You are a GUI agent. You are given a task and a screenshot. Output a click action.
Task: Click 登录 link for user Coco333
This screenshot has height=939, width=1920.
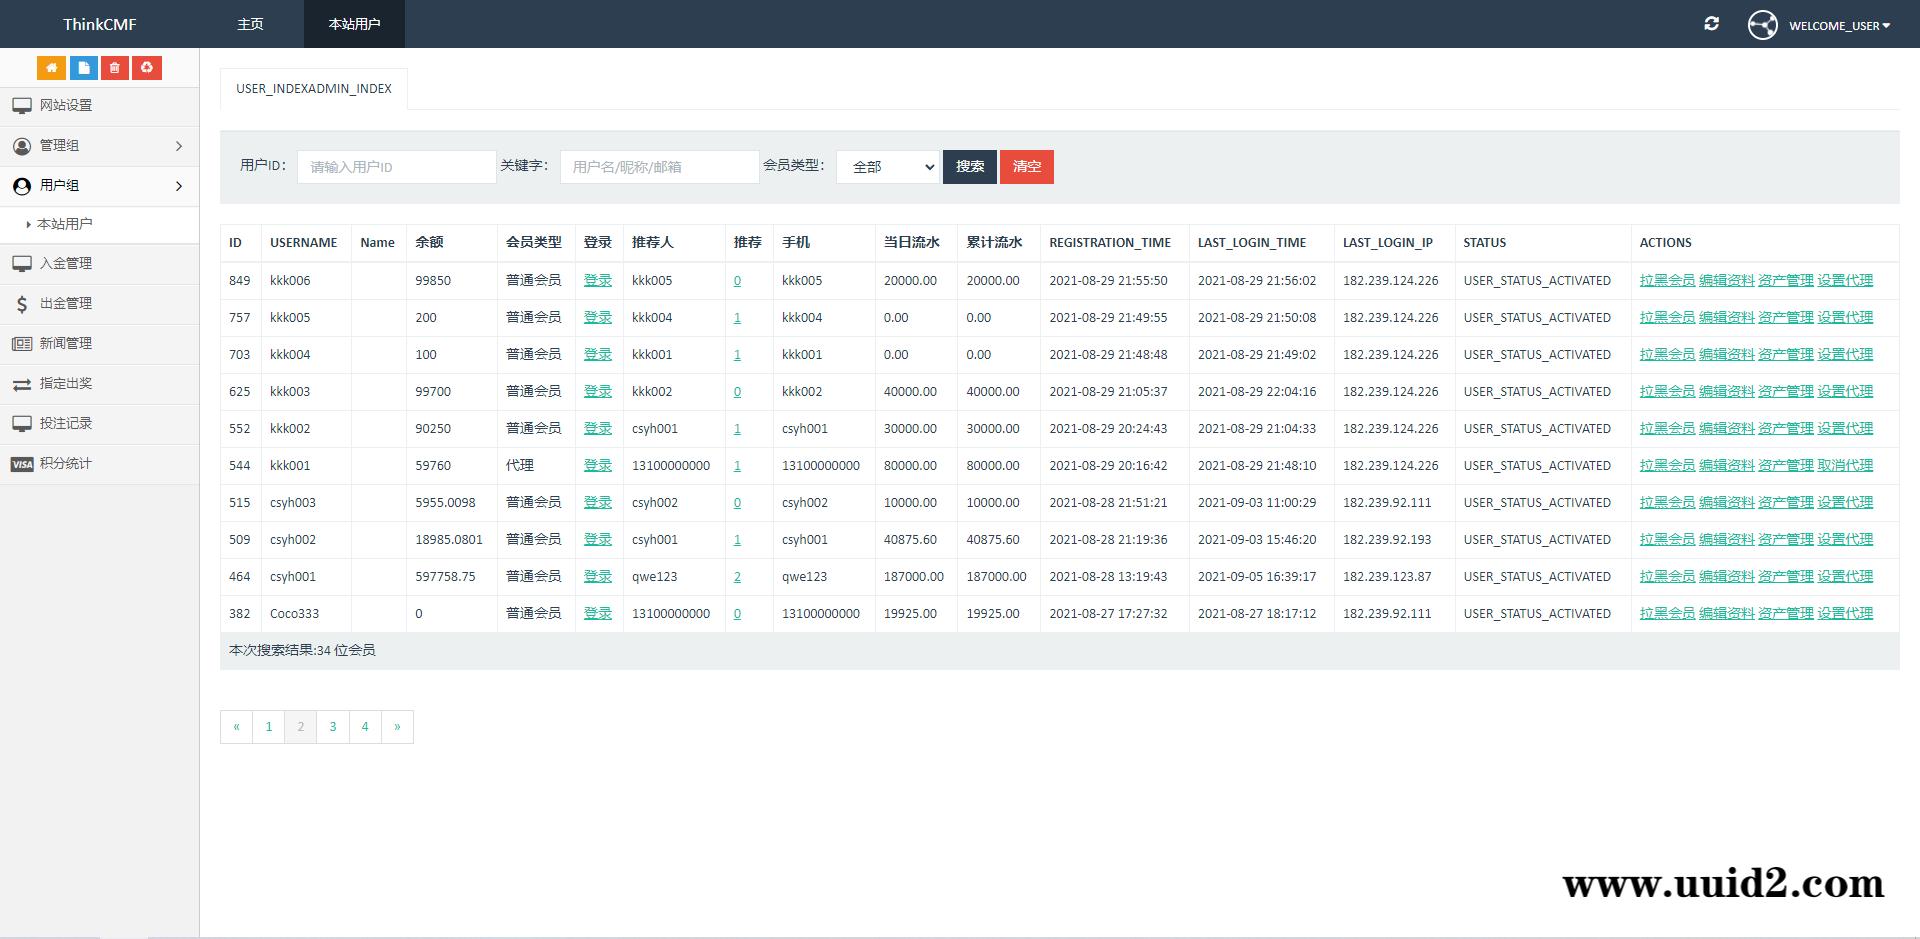(x=597, y=613)
